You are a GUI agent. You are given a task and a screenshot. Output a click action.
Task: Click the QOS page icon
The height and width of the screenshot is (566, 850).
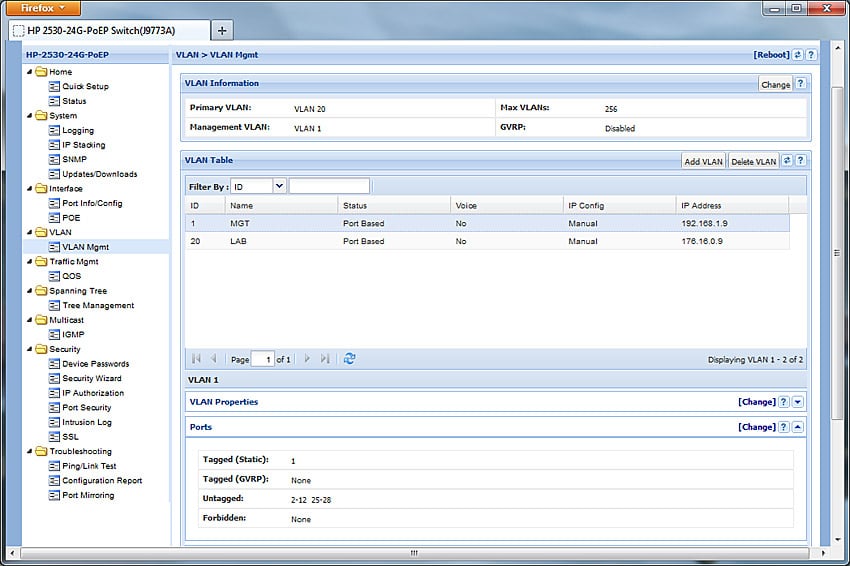click(54, 276)
